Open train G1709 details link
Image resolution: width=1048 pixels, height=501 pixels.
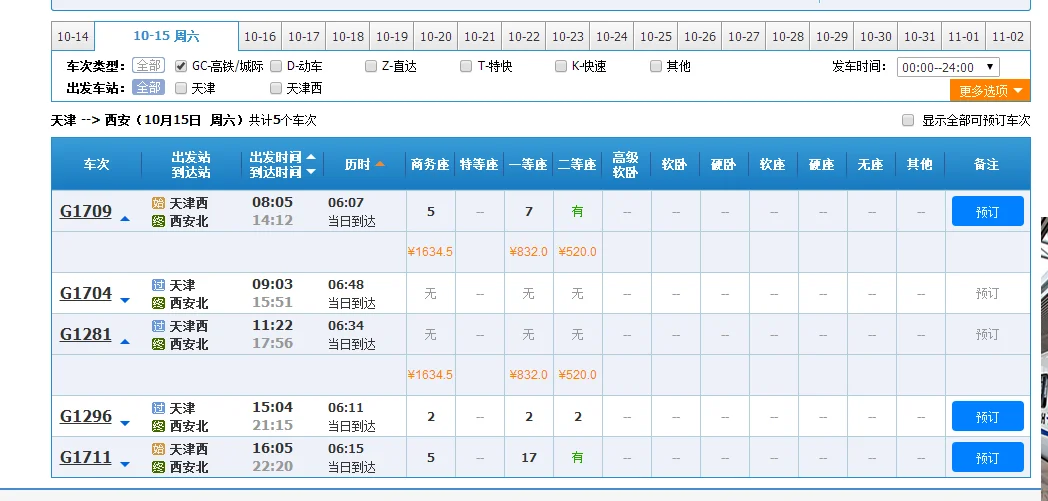coord(86,212)
